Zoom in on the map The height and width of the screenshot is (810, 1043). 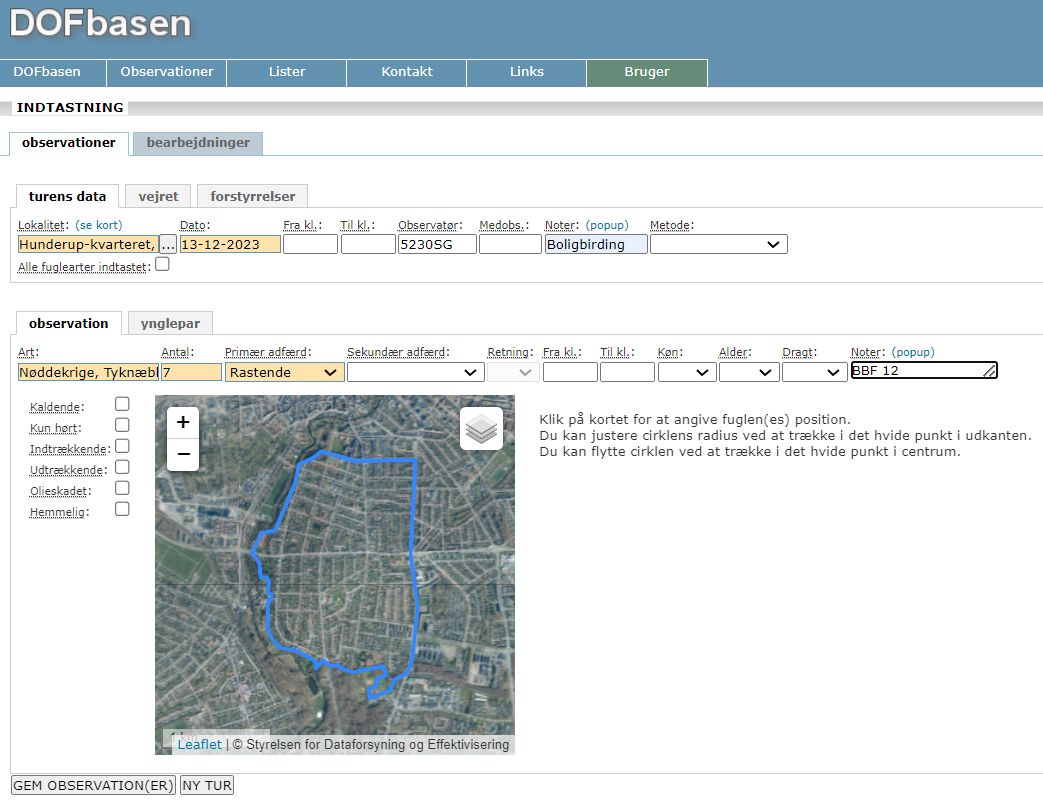click(x=183, y=422)
